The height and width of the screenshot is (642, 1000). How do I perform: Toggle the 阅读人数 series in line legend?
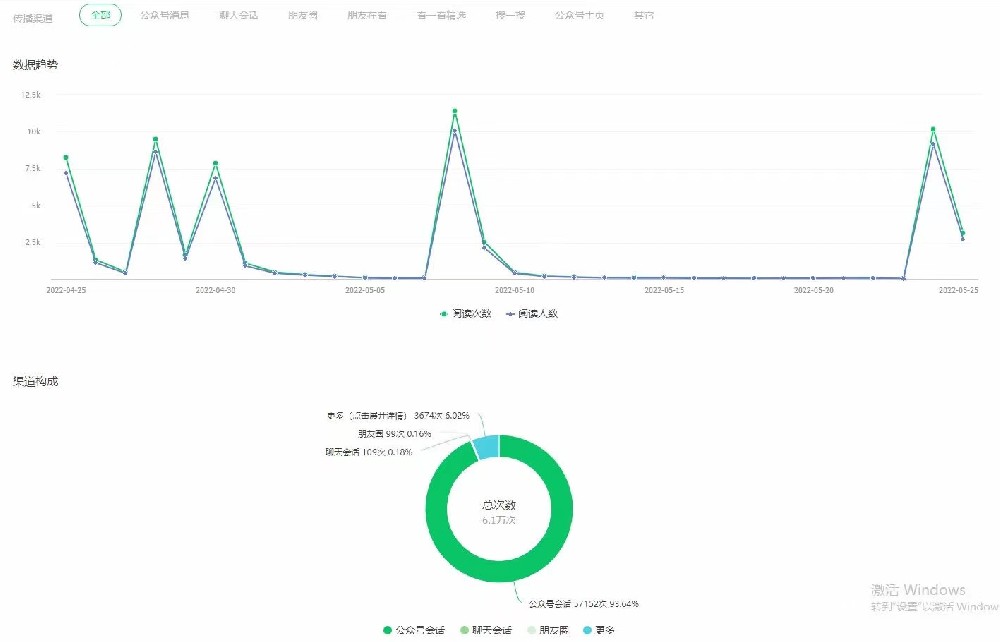click(x=532, y=314)
